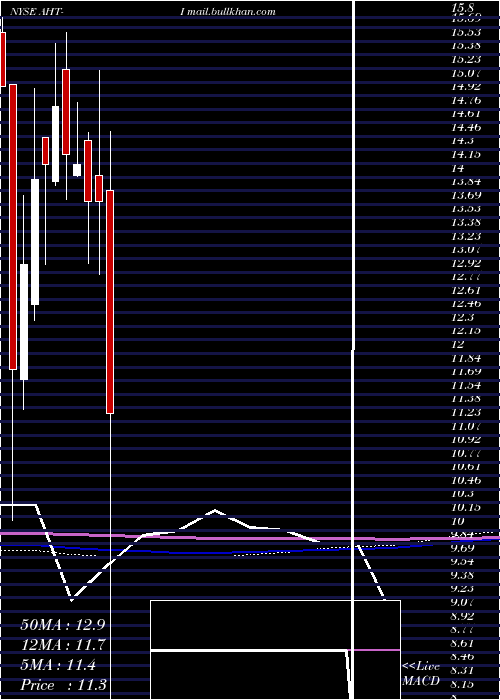
Task: Click the 12.3 price axis label
Action: [462, 317]
